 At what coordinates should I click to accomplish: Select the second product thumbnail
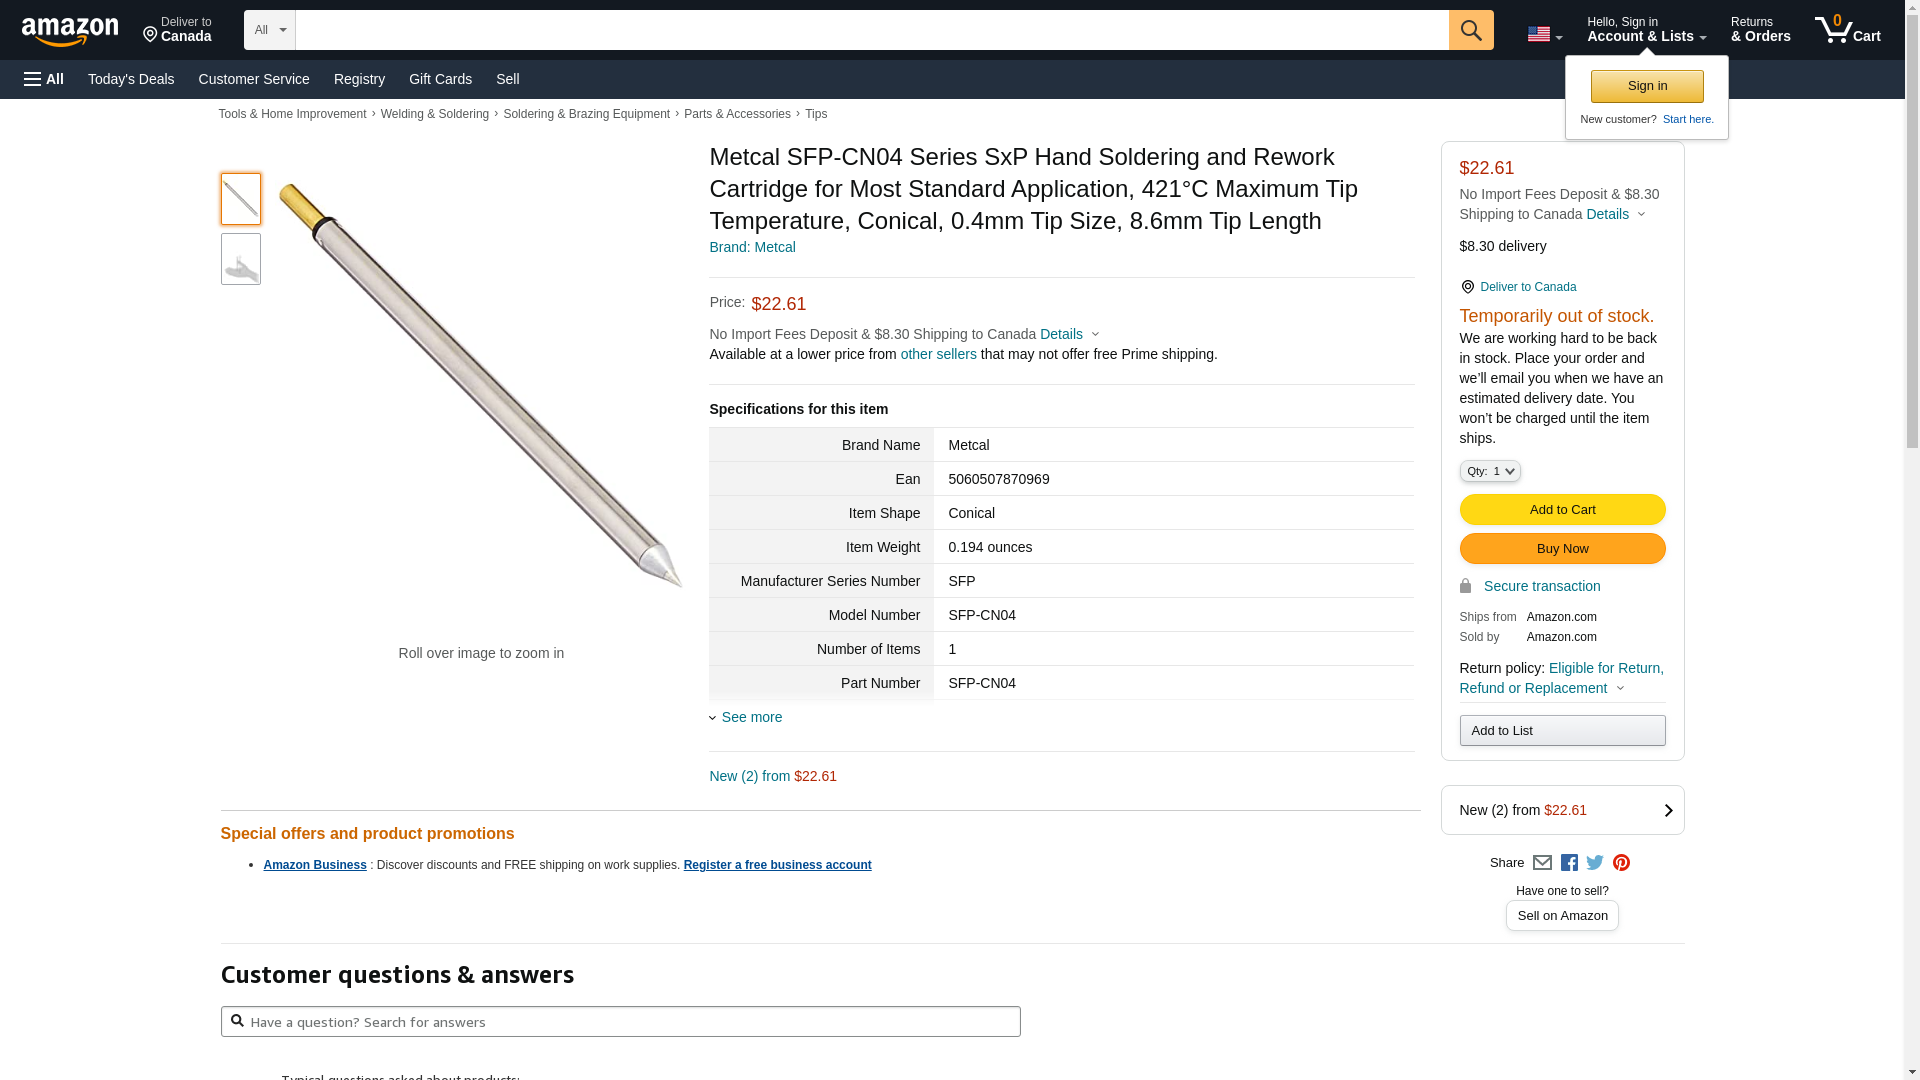pos(241,259)
